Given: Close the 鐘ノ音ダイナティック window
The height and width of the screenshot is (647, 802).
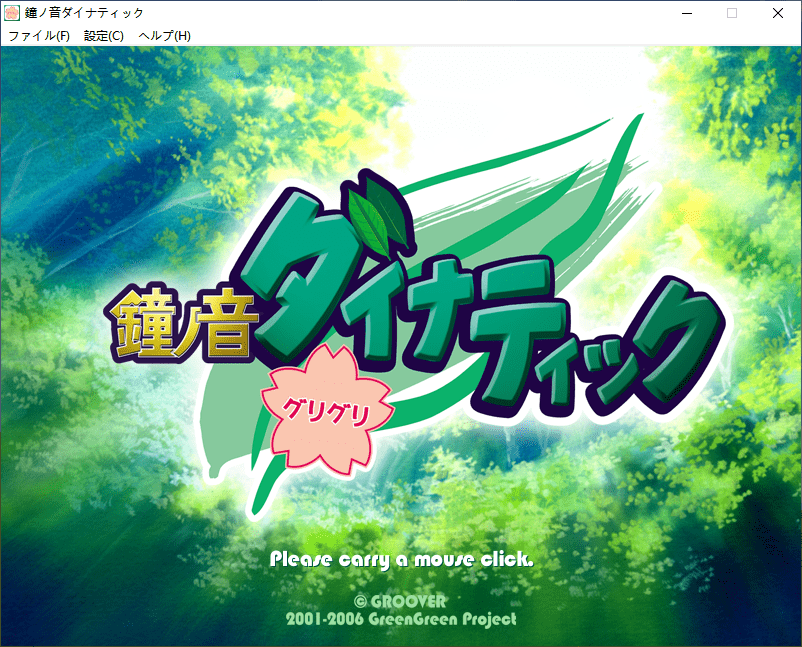Looking at the screenshot, I should 778,13.
